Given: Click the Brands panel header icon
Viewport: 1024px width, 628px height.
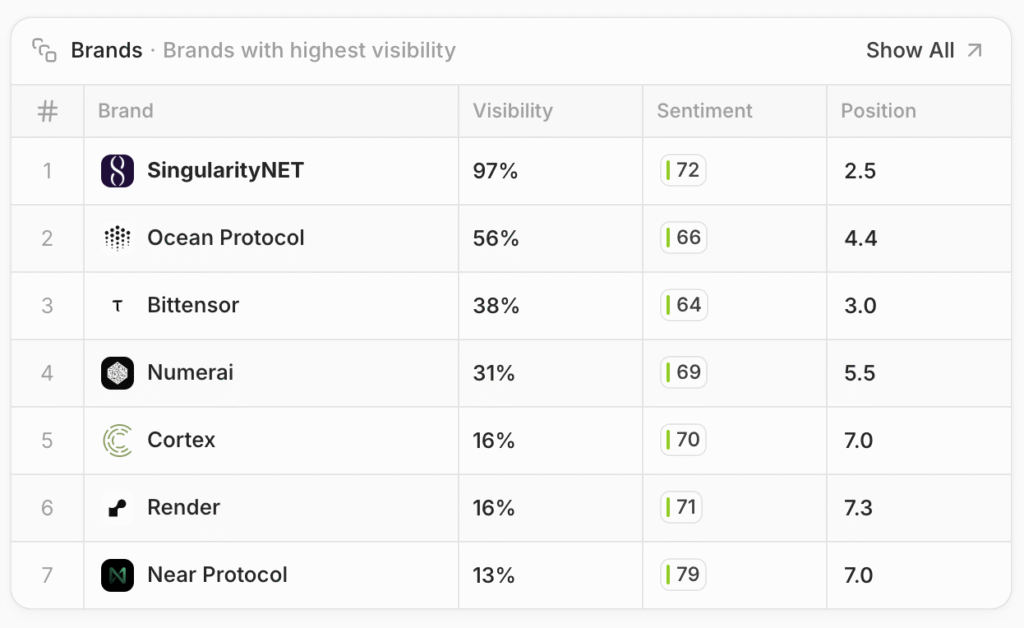Looking at the screenshot, I should pos(44,51).
